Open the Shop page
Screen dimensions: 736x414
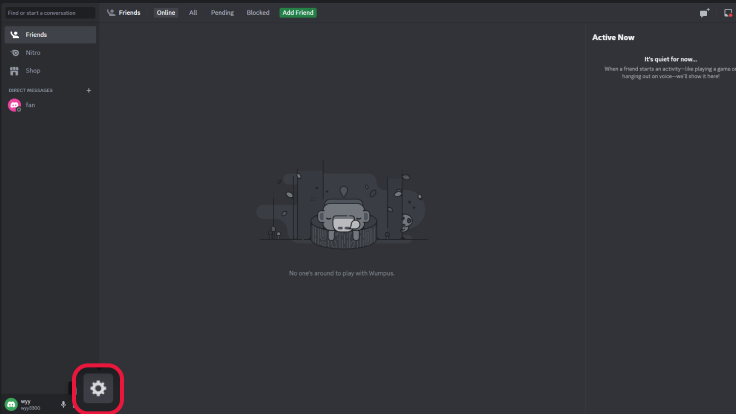click(x=50, y=70)
